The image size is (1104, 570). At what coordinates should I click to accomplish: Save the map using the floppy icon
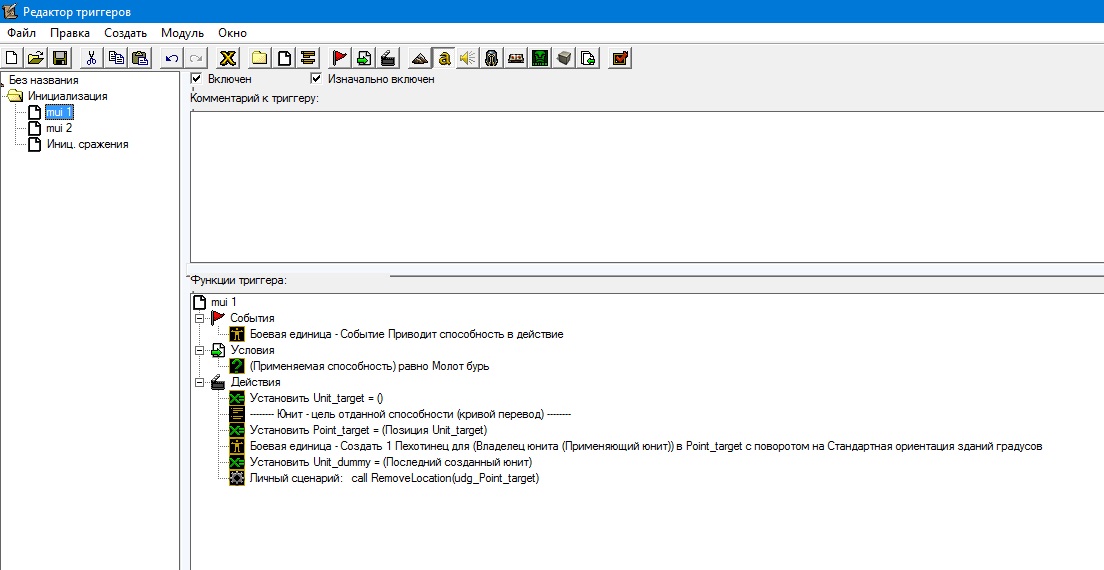[x=60, y=58]
